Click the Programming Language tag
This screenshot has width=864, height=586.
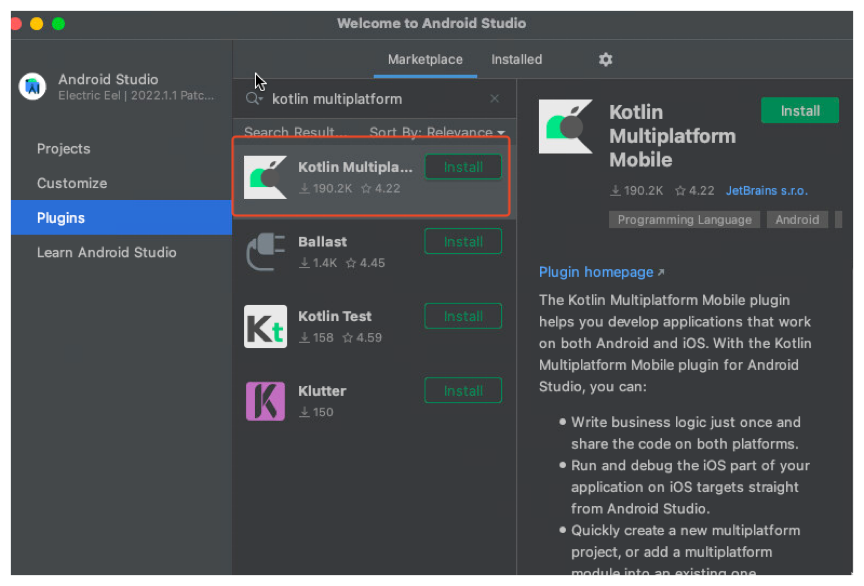(x=684, y=219)
